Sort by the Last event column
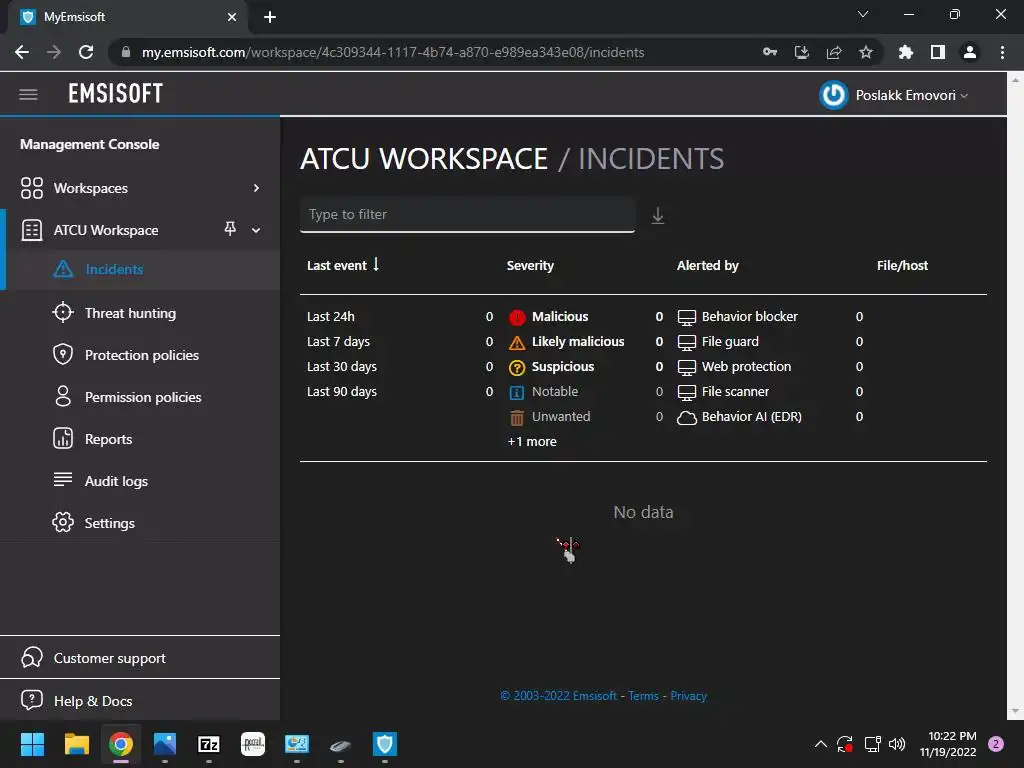1024x768 pixels. pyautogui.click(x=343, y=265)
